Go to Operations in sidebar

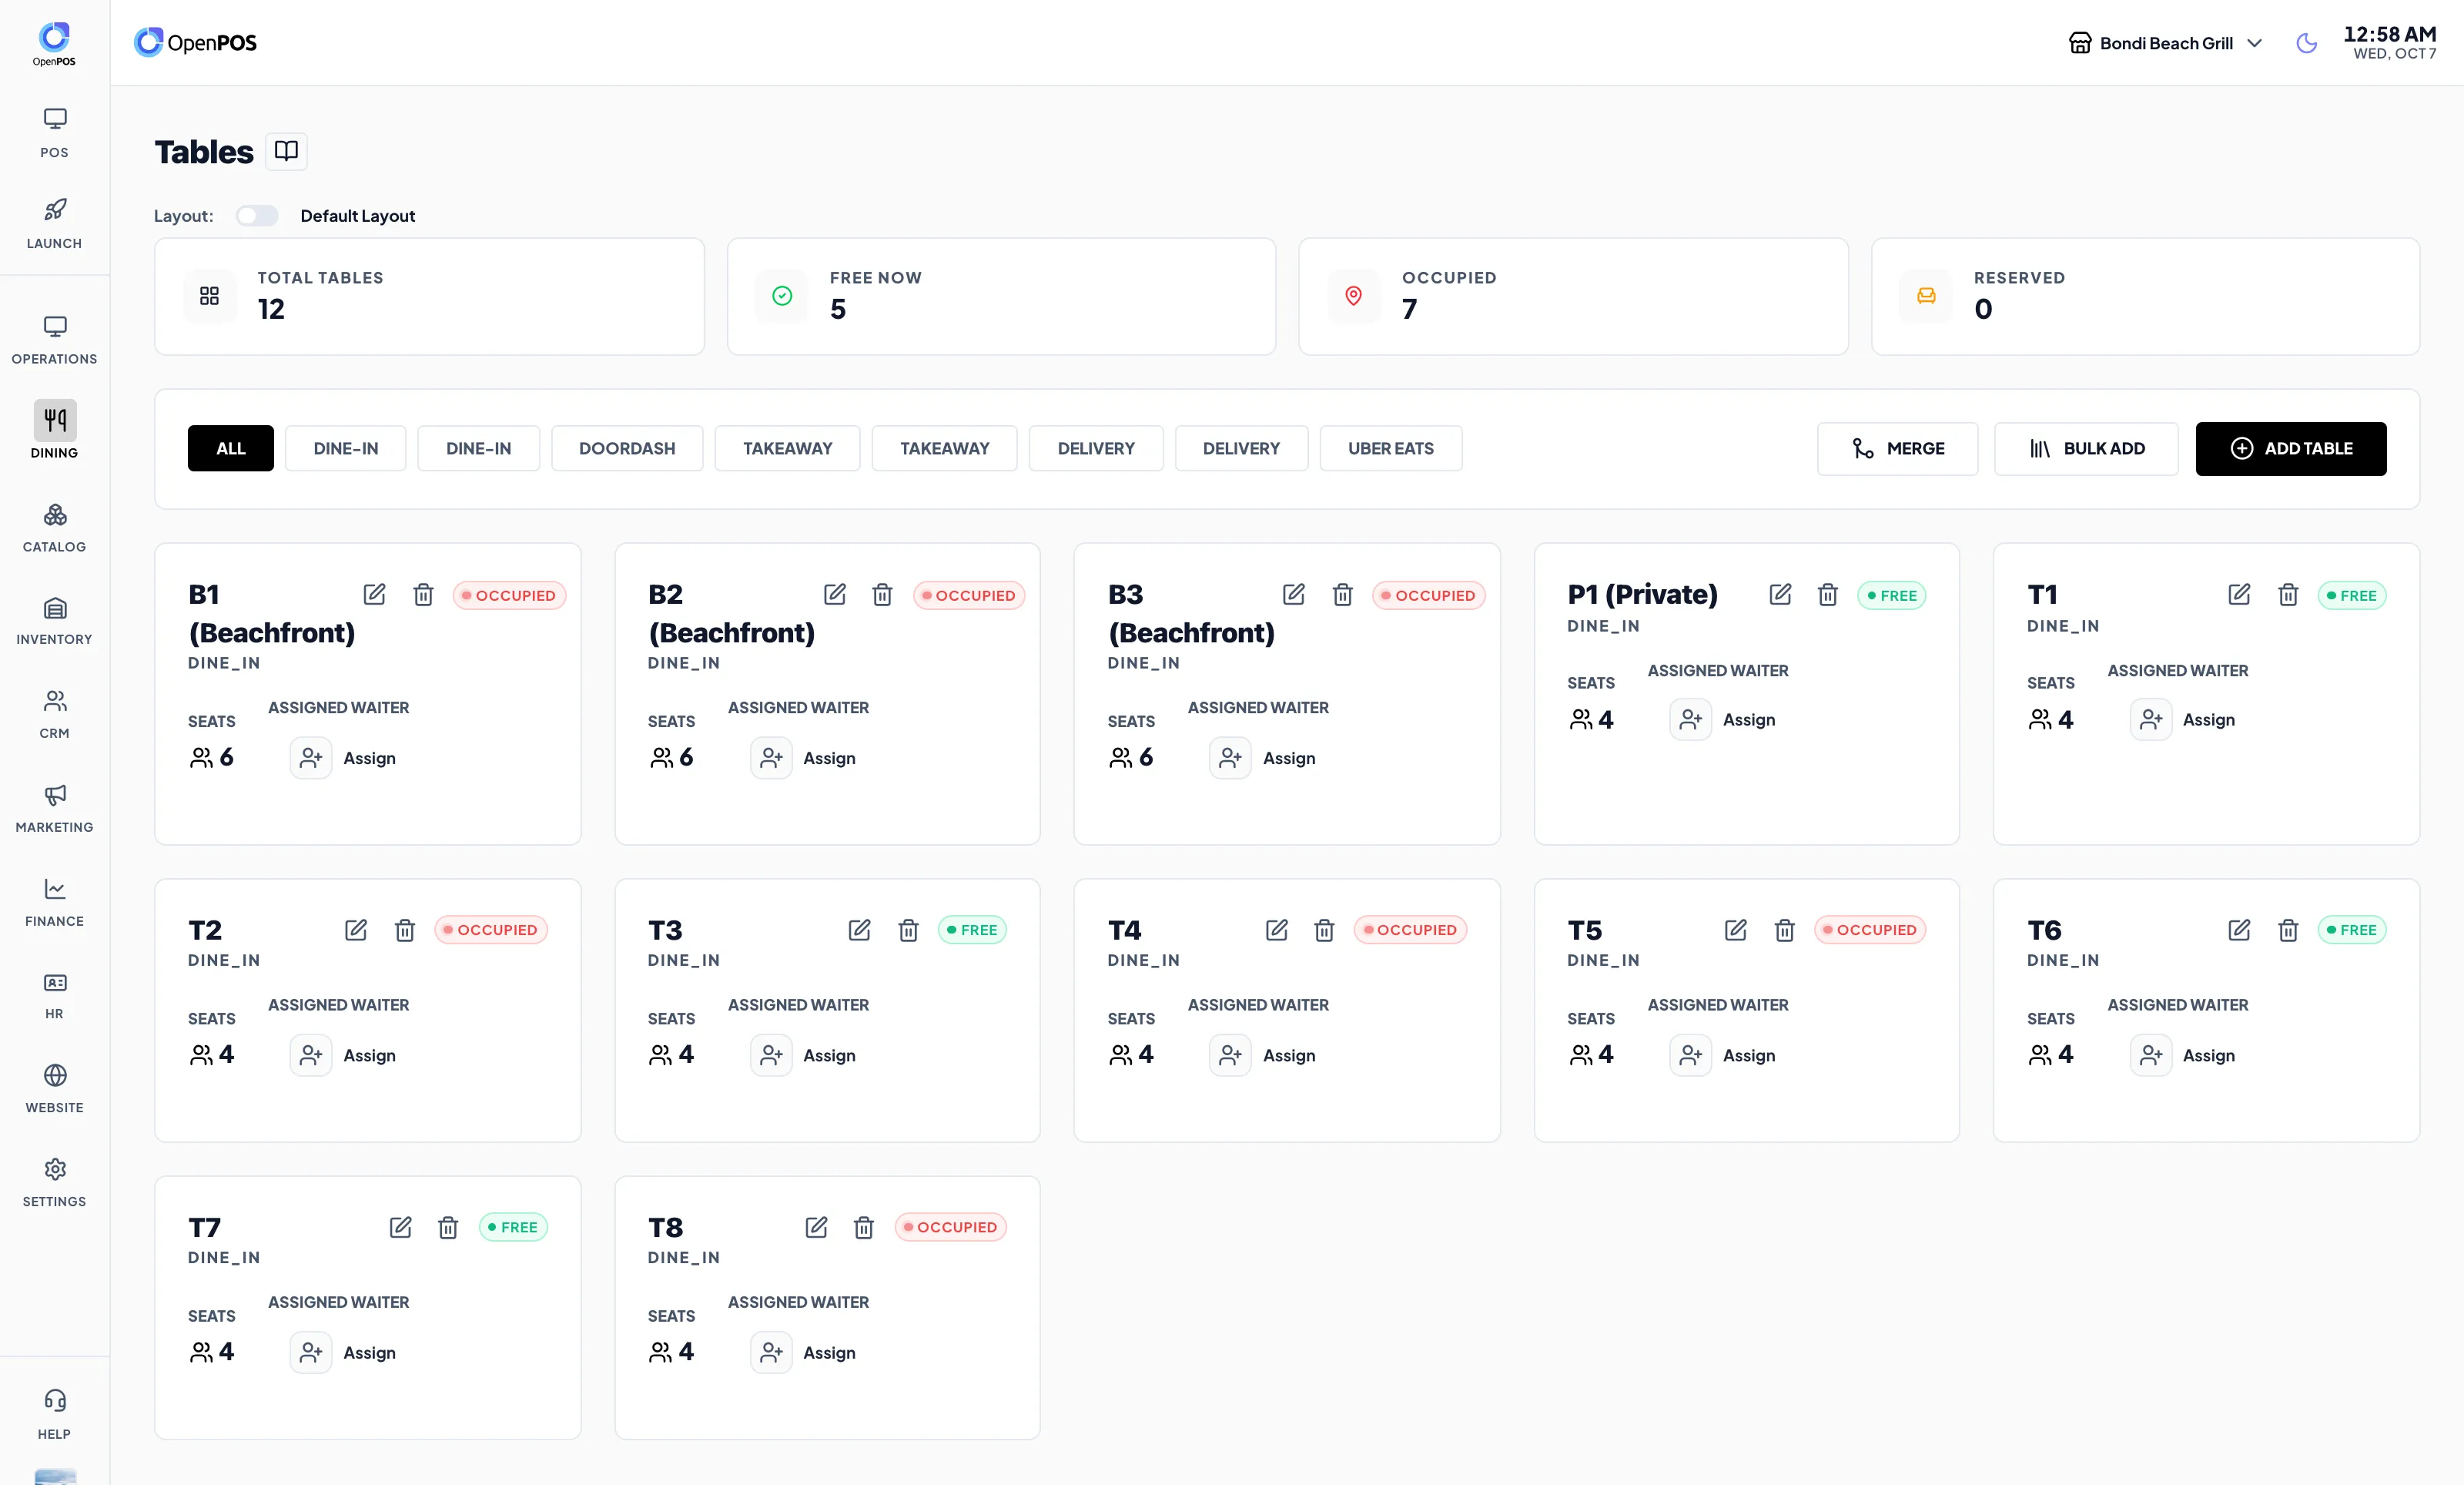[54, 340]
